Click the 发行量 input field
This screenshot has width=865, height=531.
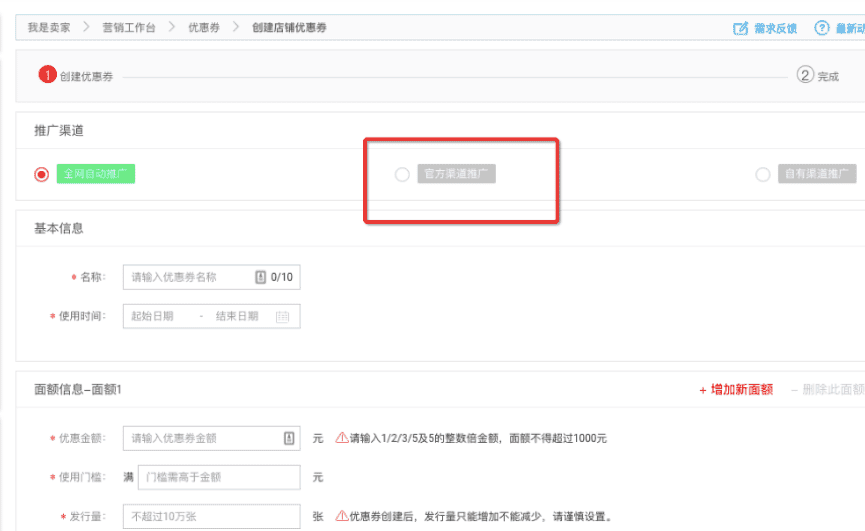click(211, 517)
